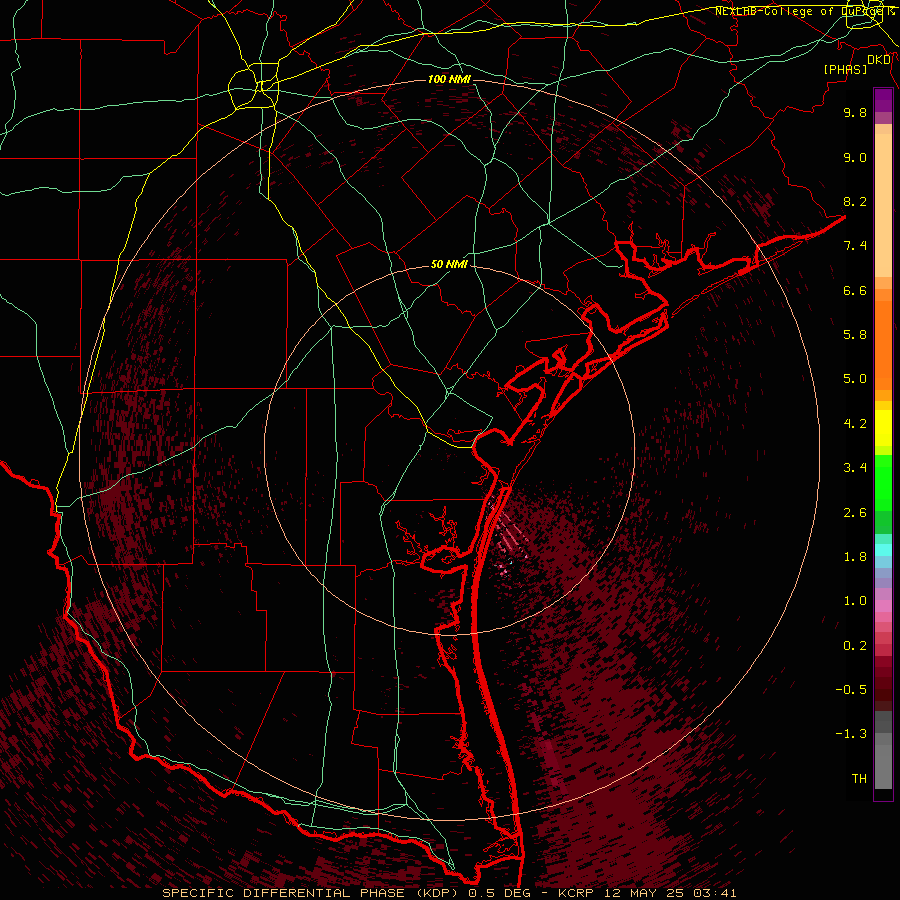The height and width of the screenshot is (900, 900).
Task: Click the 1.8 scale label
Action: tap(855, 557)
